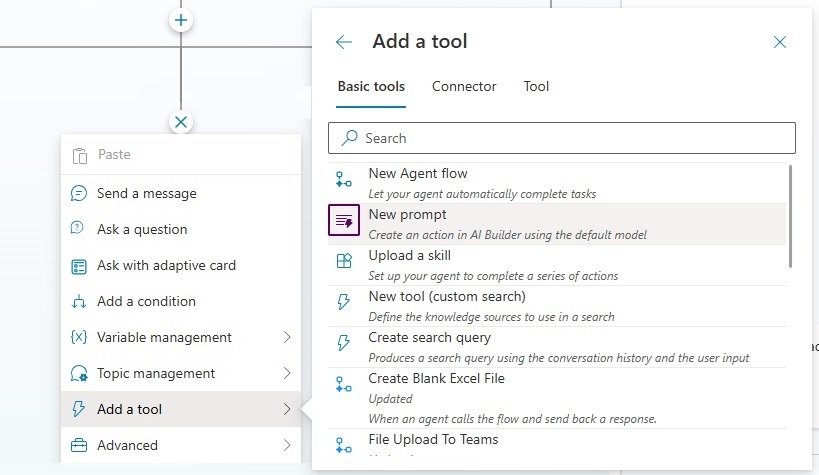Screen dimensions: 819x475
Task: Click 'Produces a search query' description text
Action: [559, 358]
